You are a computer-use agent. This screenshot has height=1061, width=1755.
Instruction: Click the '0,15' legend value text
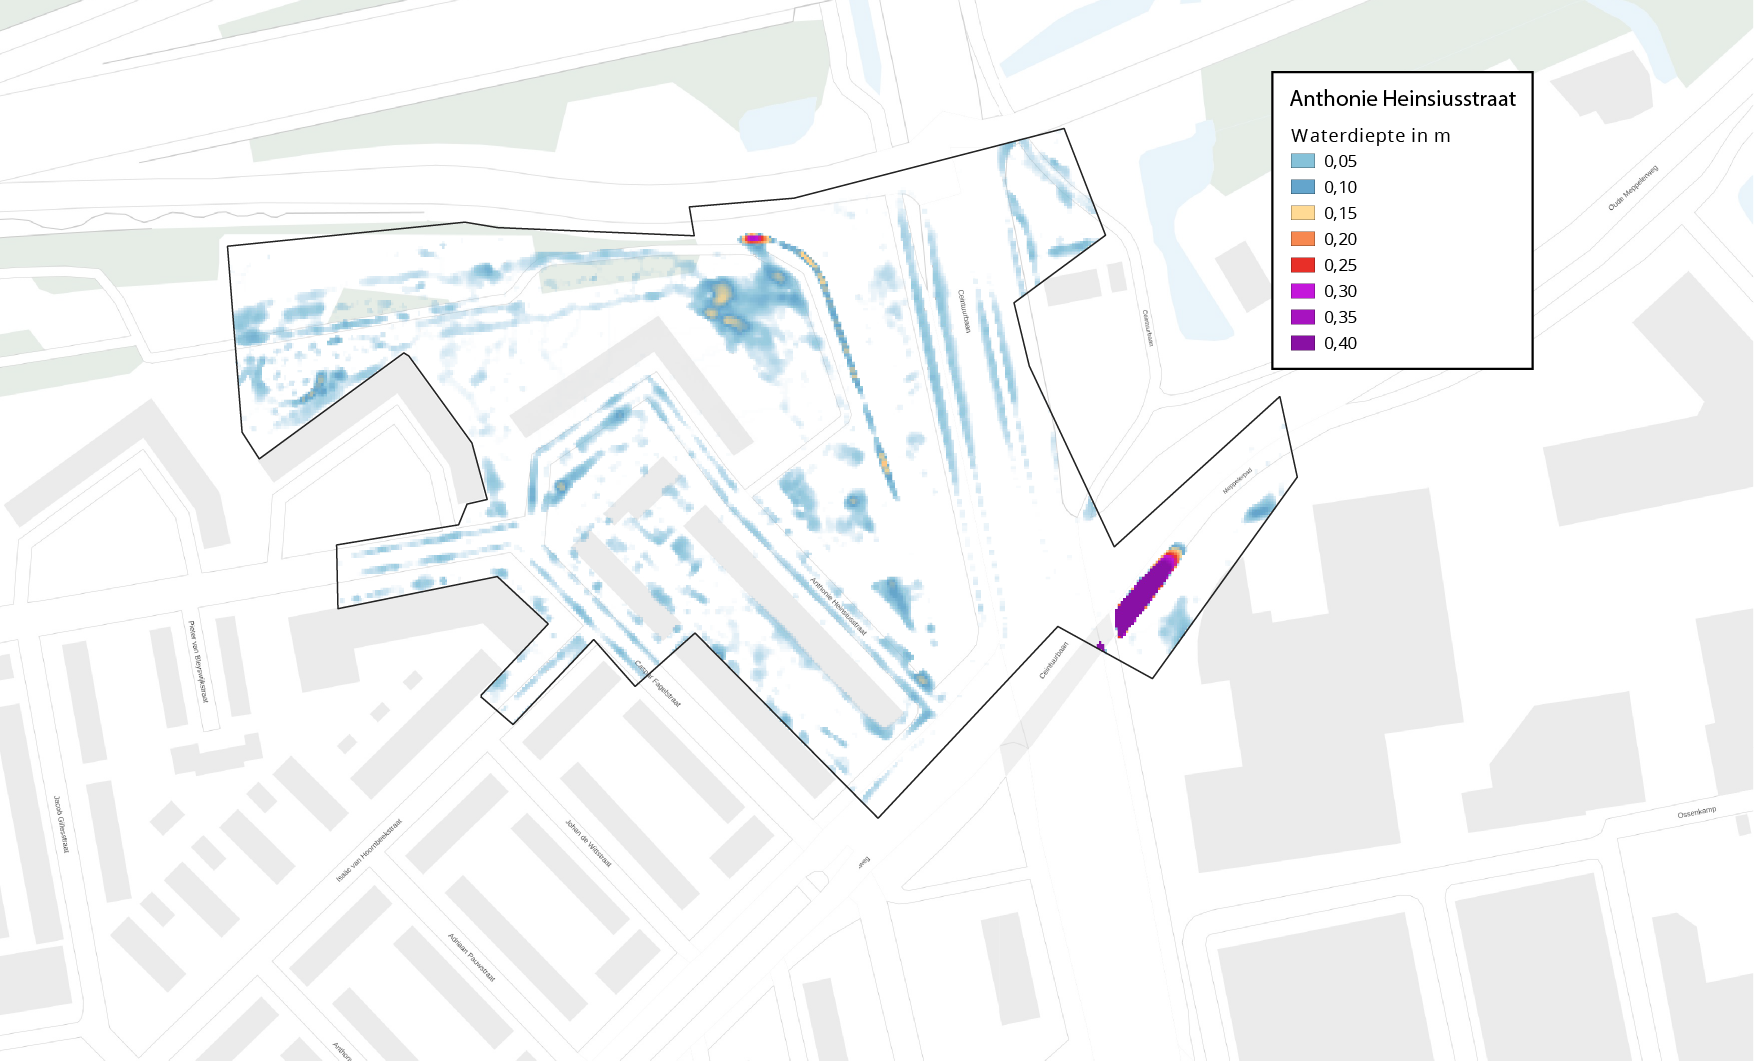(x=1340, y=213)
